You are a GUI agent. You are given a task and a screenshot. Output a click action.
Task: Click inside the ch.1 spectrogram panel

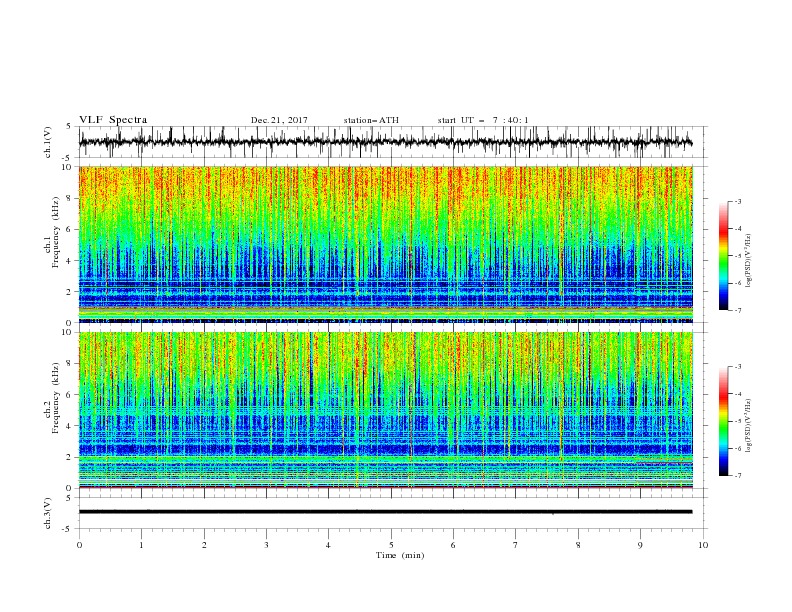386,244
